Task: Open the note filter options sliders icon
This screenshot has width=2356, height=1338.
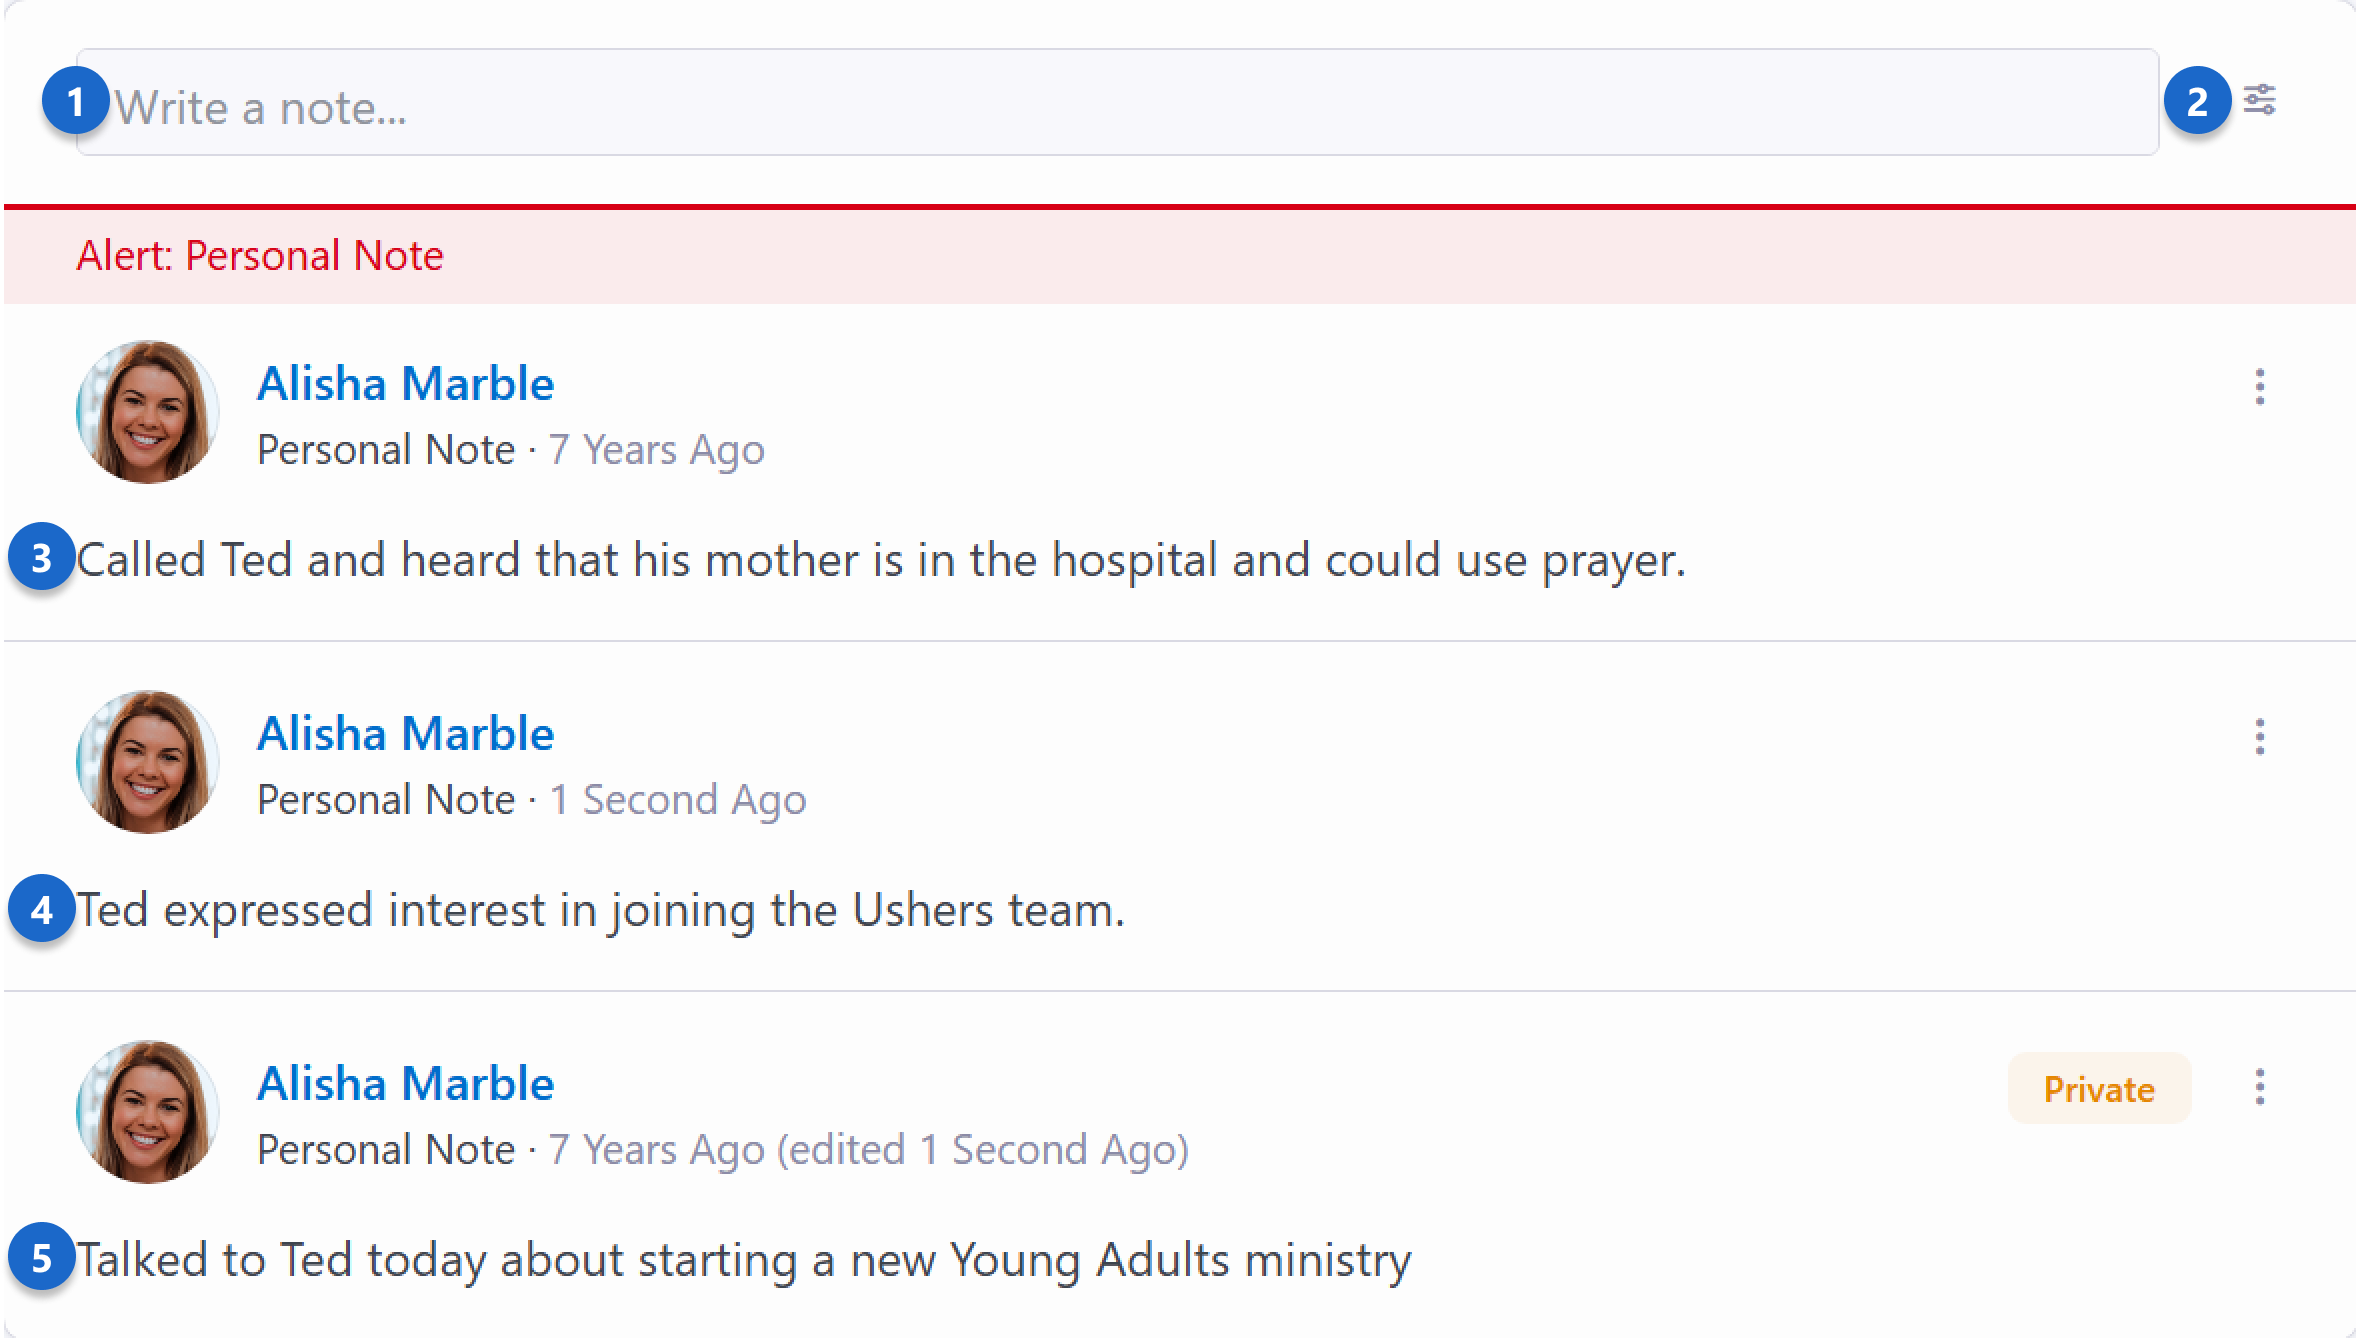Action: pos(2259,100)
